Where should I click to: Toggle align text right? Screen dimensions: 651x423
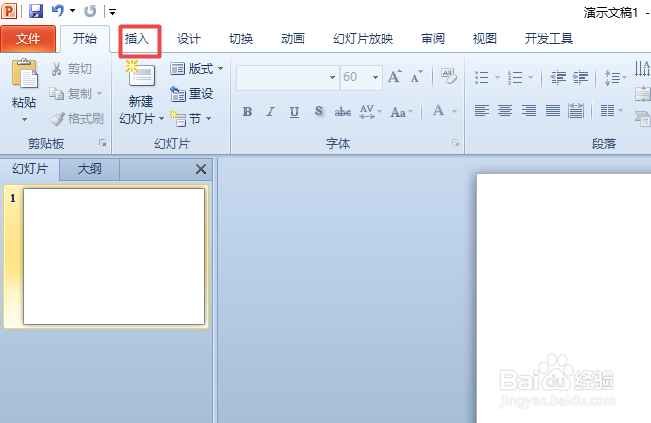tap(529, 111)
